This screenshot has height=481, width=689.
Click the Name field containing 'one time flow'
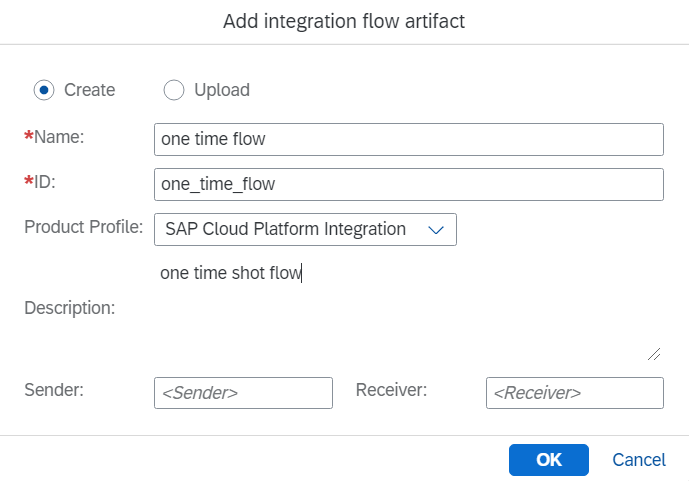coord(409,140)
